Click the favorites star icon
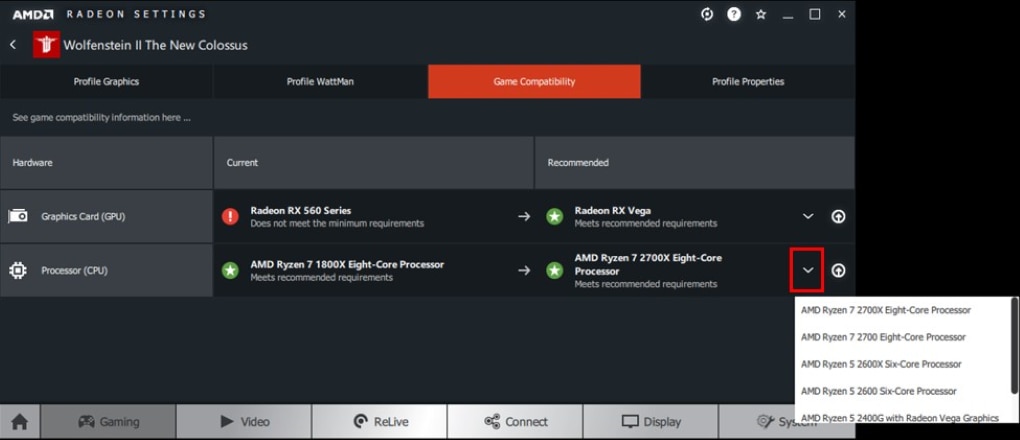The height and width of the screenshot is (440, 1020). pos(761,14)
